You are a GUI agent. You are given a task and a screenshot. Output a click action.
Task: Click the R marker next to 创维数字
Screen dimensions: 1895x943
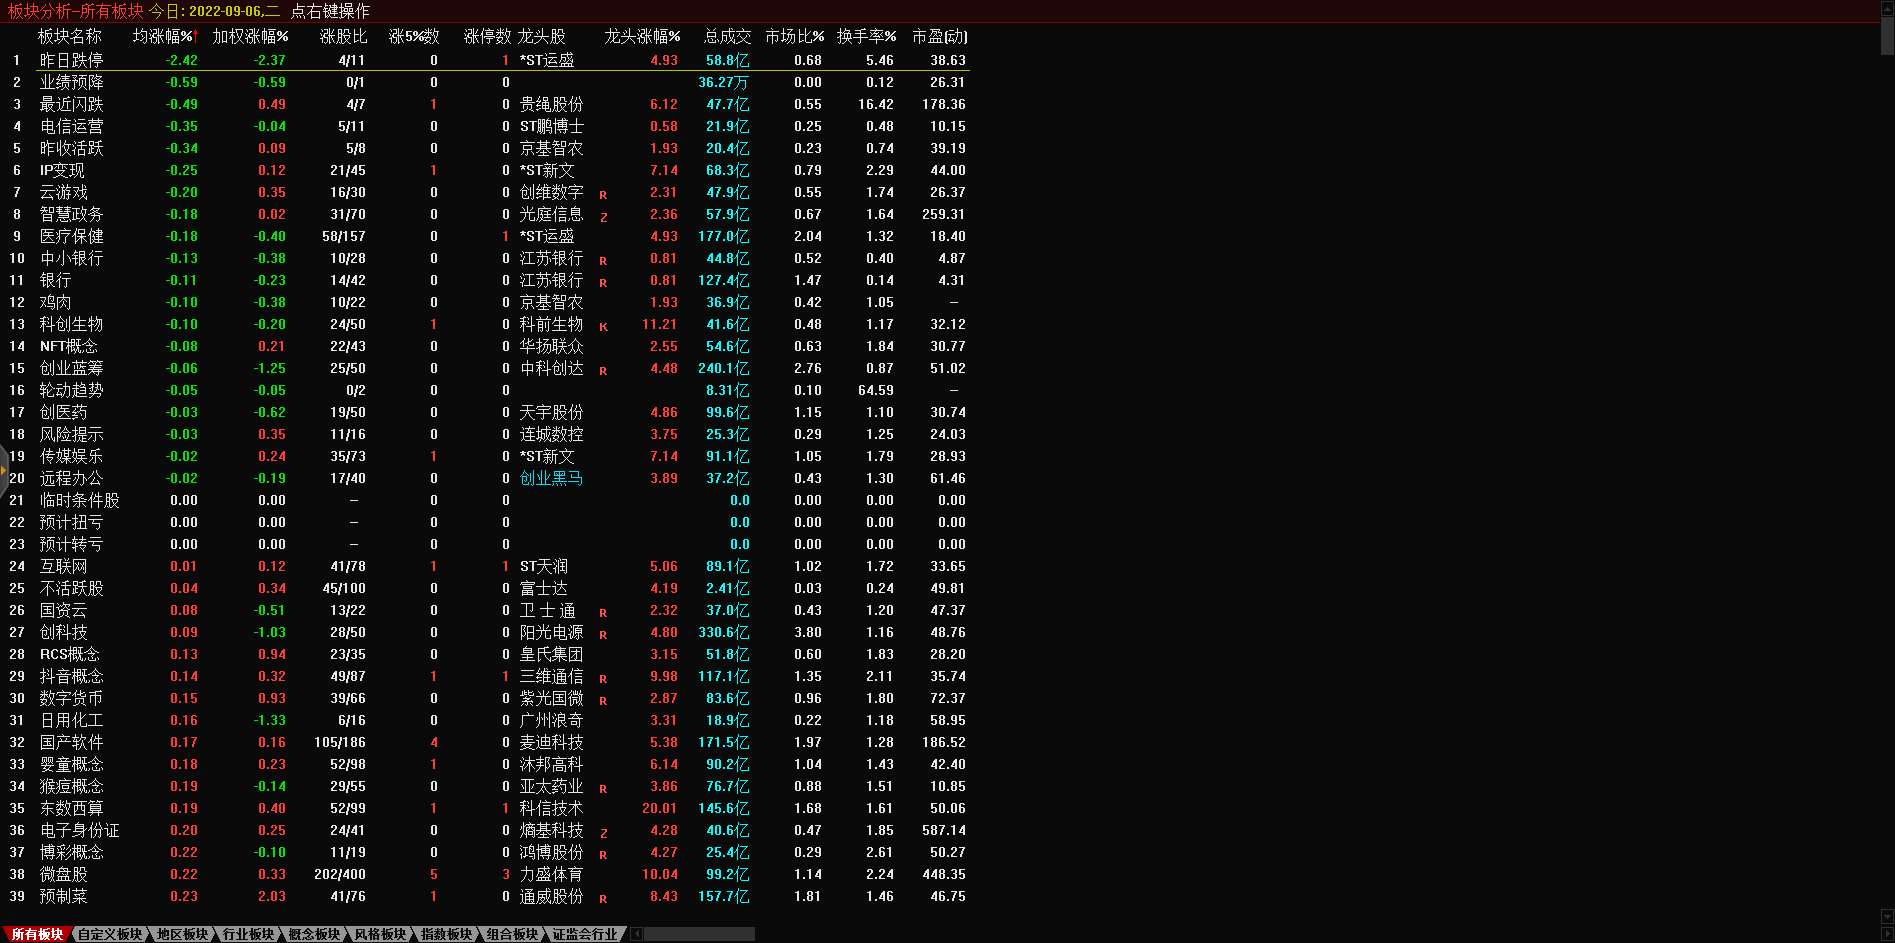click(x=603, y=195)
